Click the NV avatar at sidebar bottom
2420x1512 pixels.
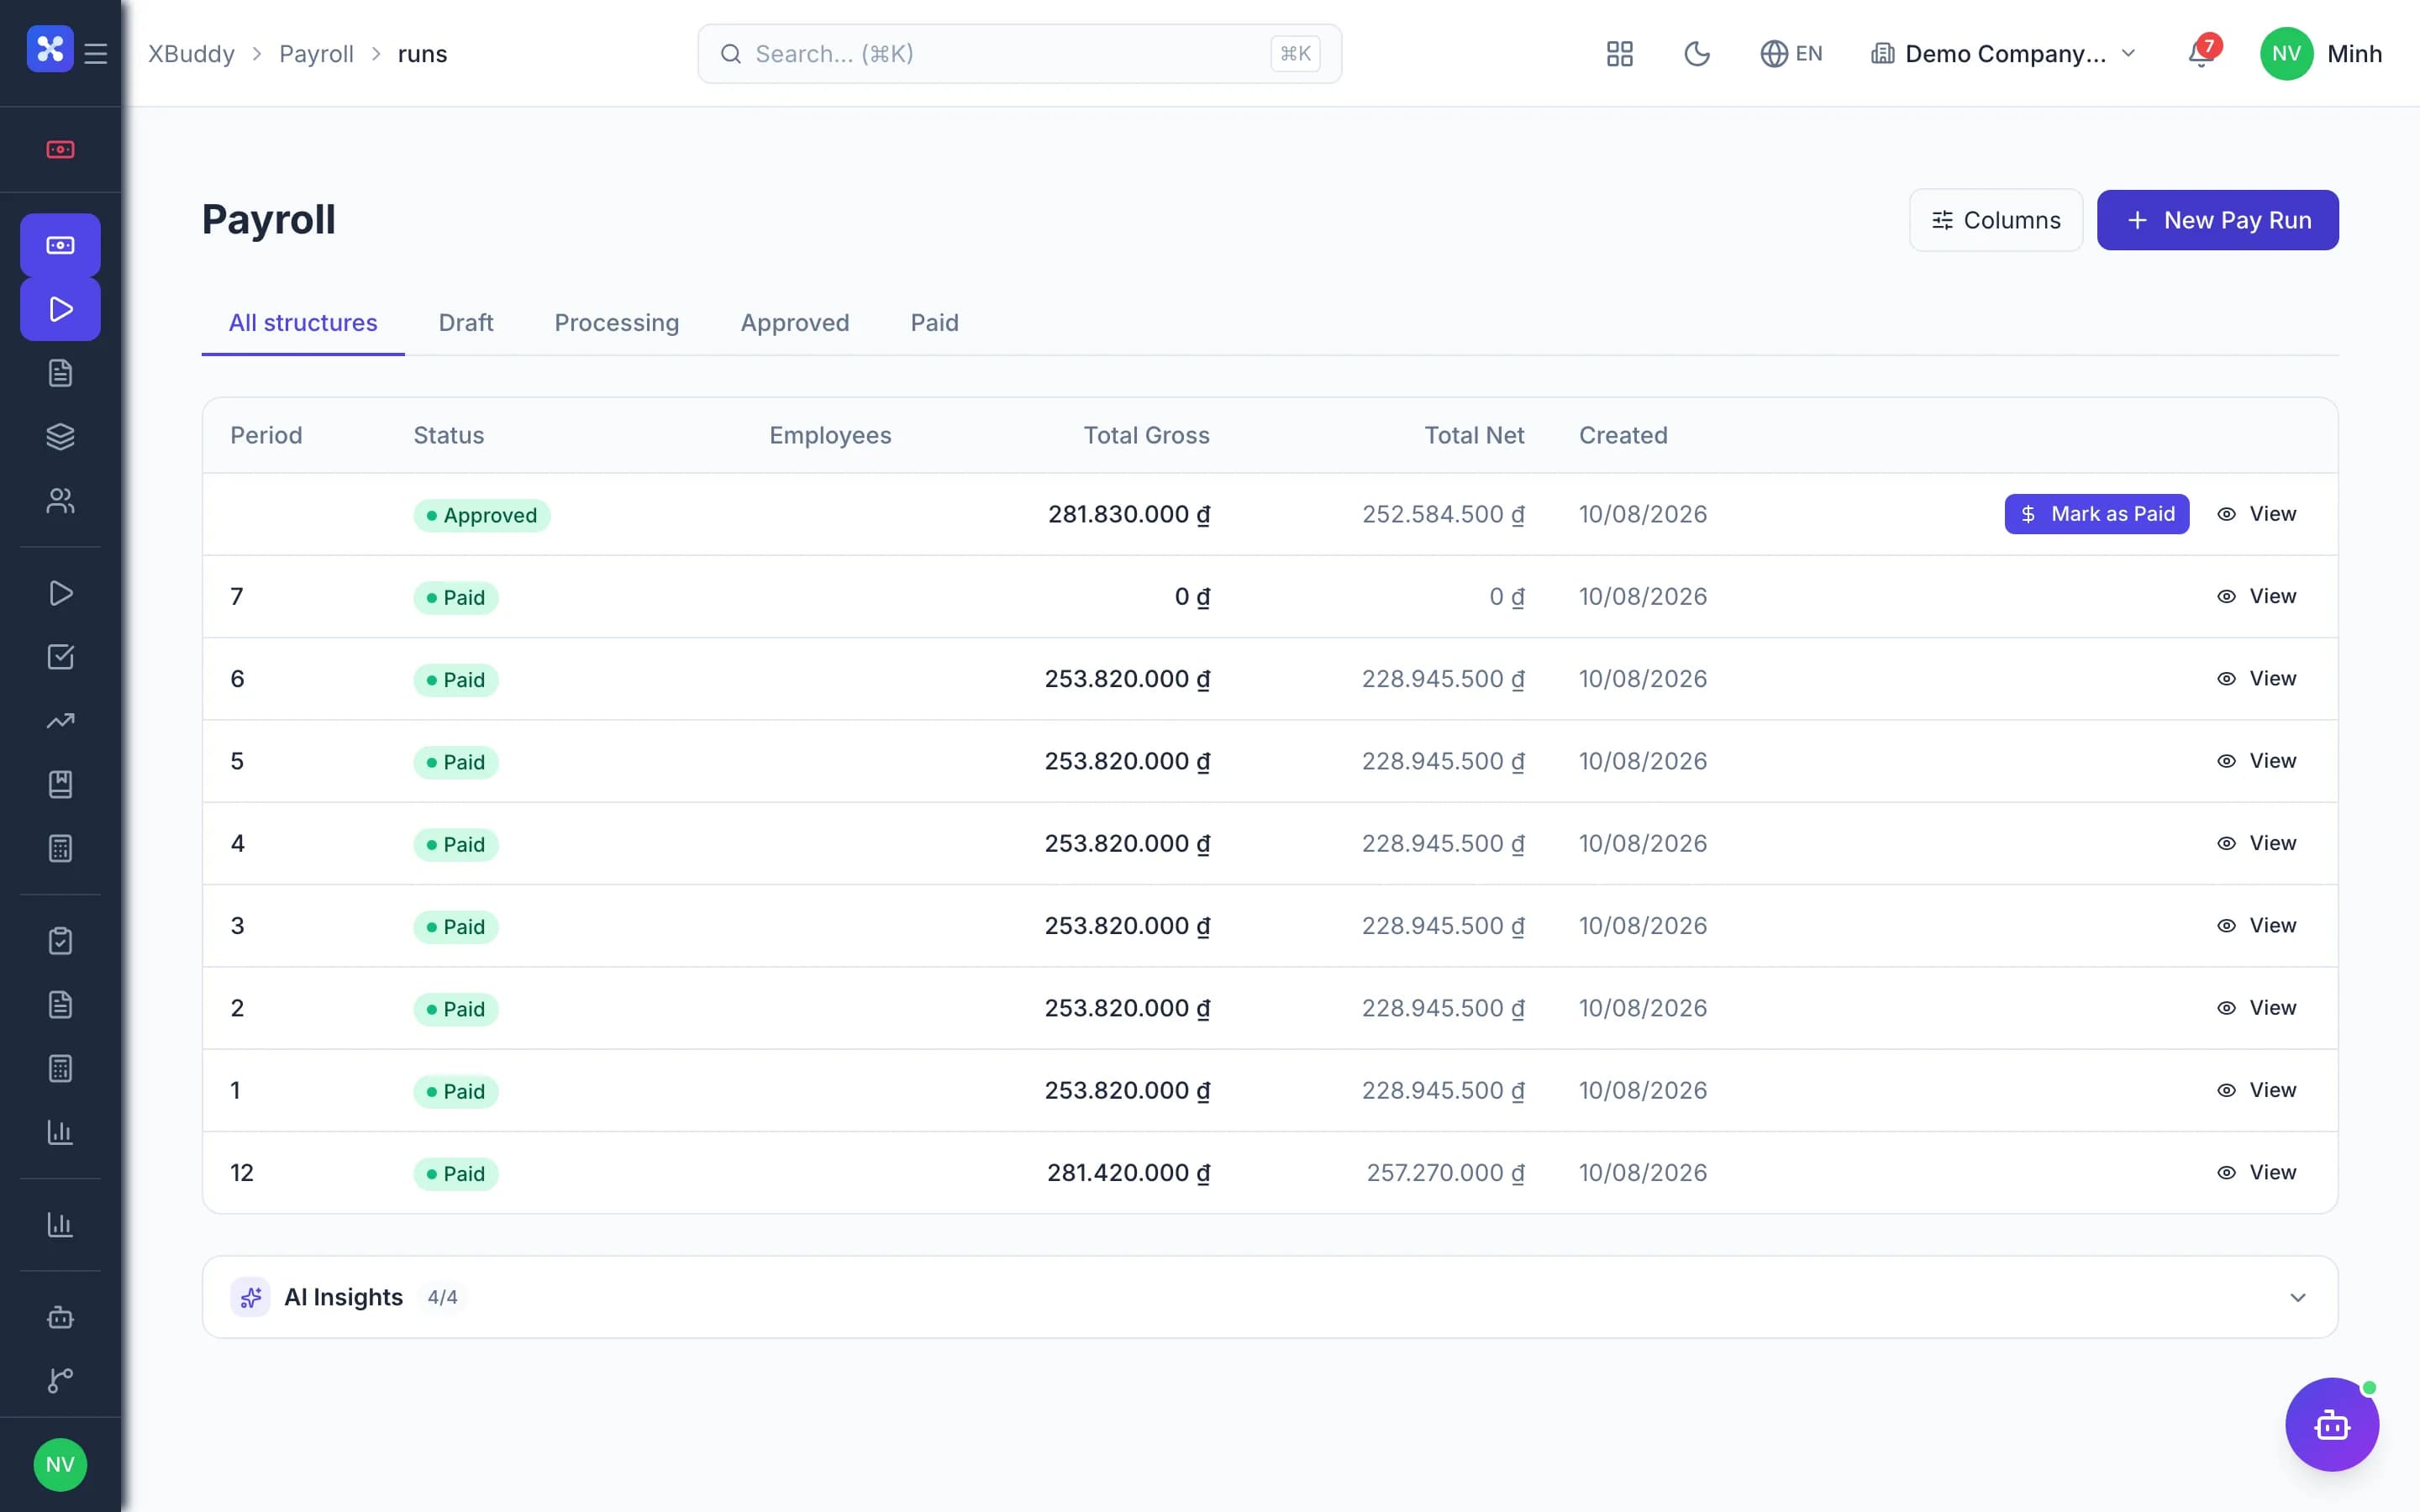(60, 1465)
